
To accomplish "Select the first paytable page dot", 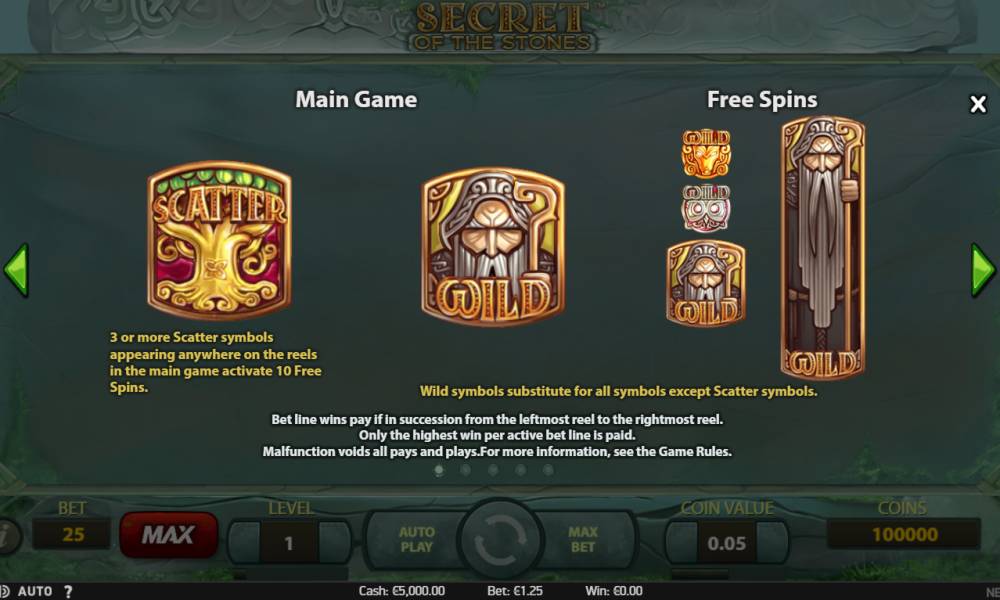I will (x=439, y=470).
